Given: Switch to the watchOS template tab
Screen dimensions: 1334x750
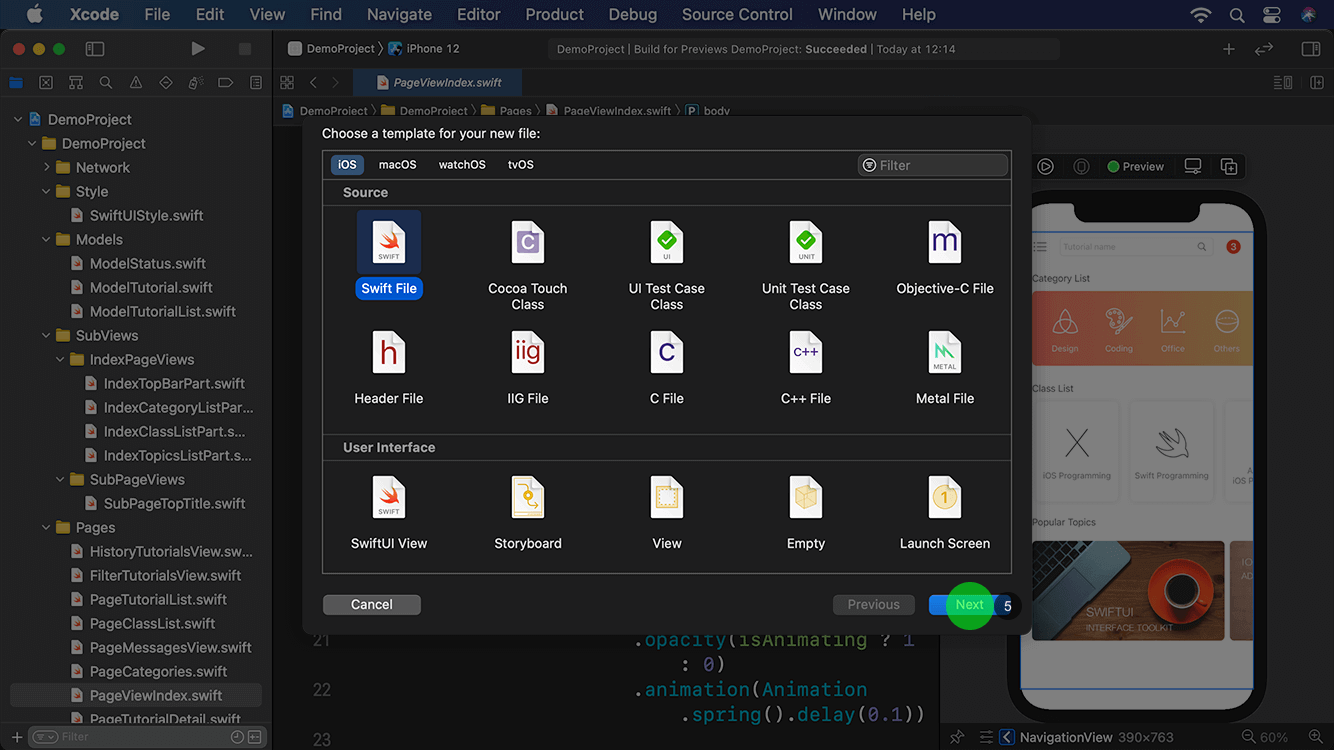Looking at the screenshot, I should coord(462,165).
